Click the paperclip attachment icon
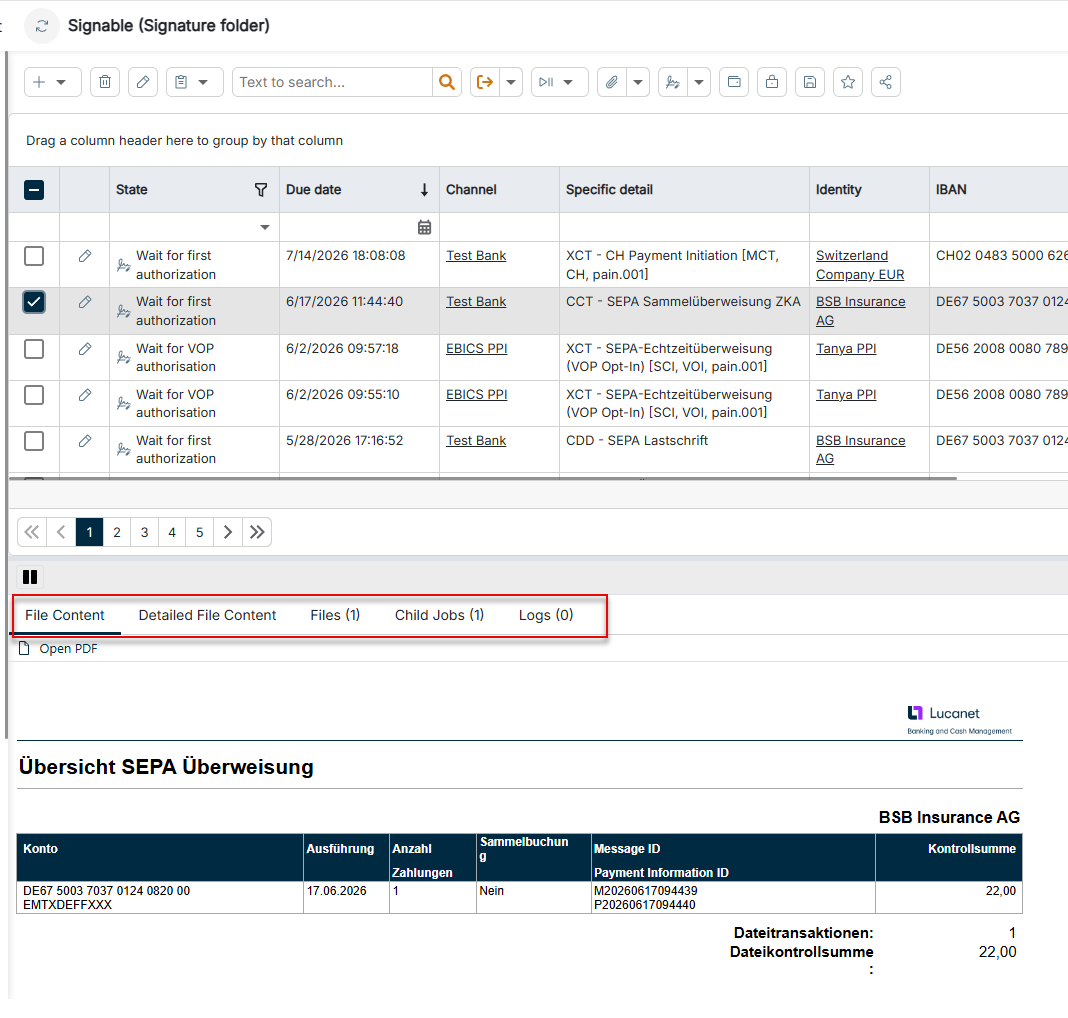 [x=612, y=82]
